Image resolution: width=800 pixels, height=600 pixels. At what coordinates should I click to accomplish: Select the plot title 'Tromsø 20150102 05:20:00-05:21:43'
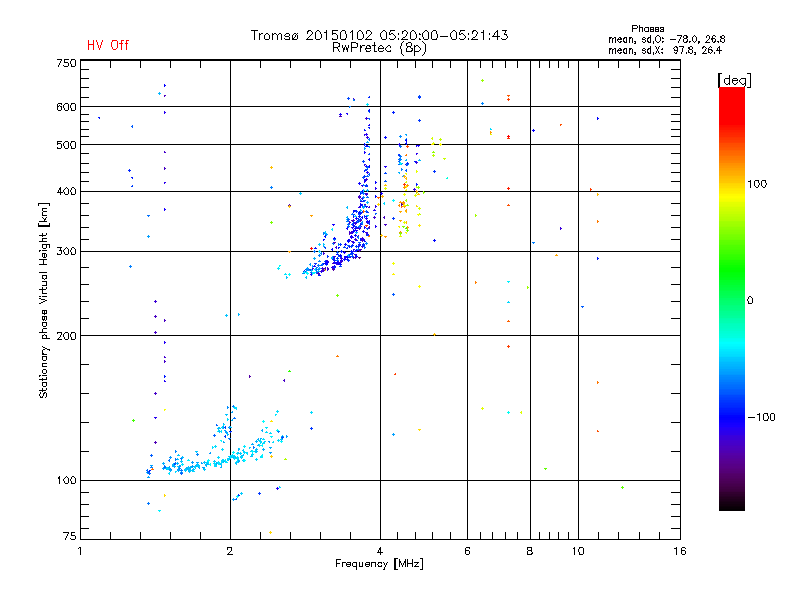379,35
